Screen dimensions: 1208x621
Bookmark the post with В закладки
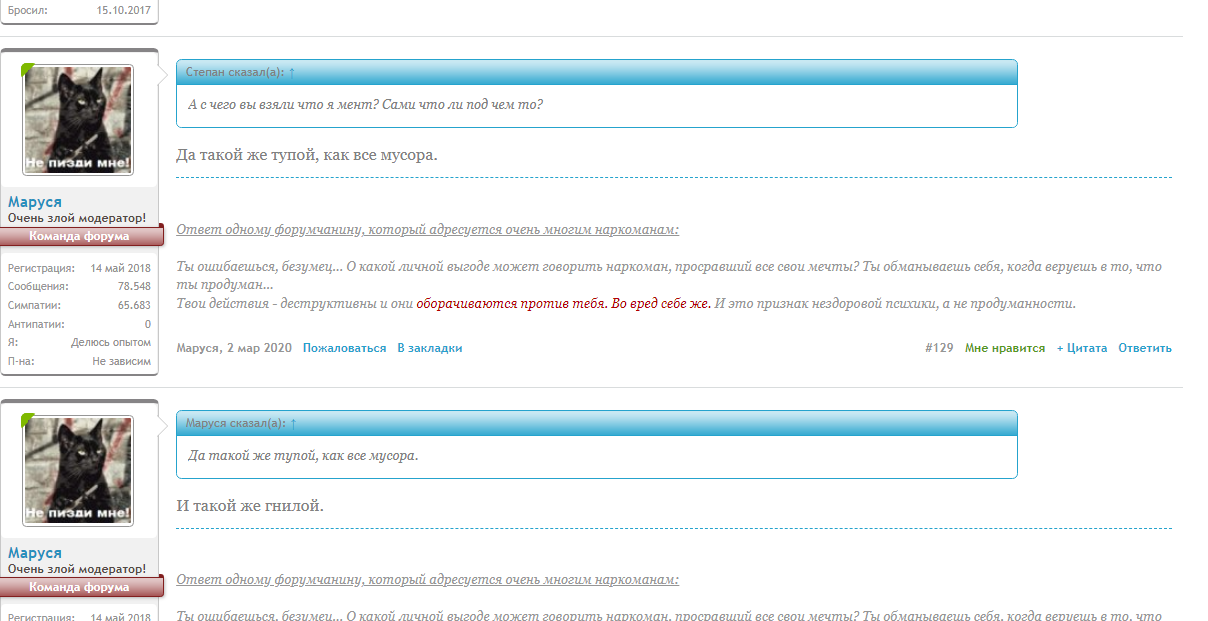(x=430, y=347)
